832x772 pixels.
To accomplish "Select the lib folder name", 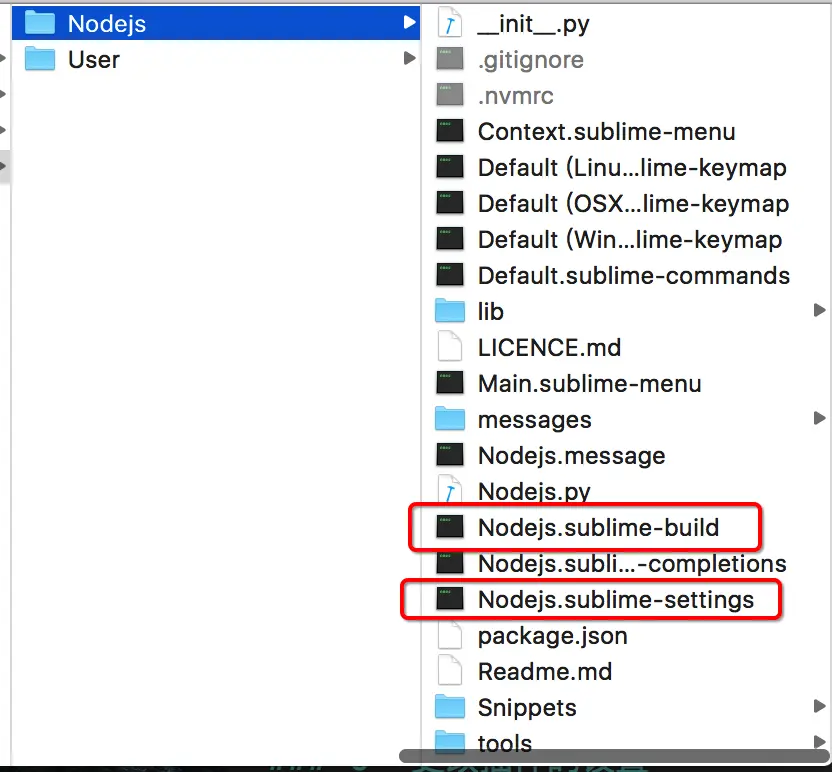I will (x=490, y=311).
